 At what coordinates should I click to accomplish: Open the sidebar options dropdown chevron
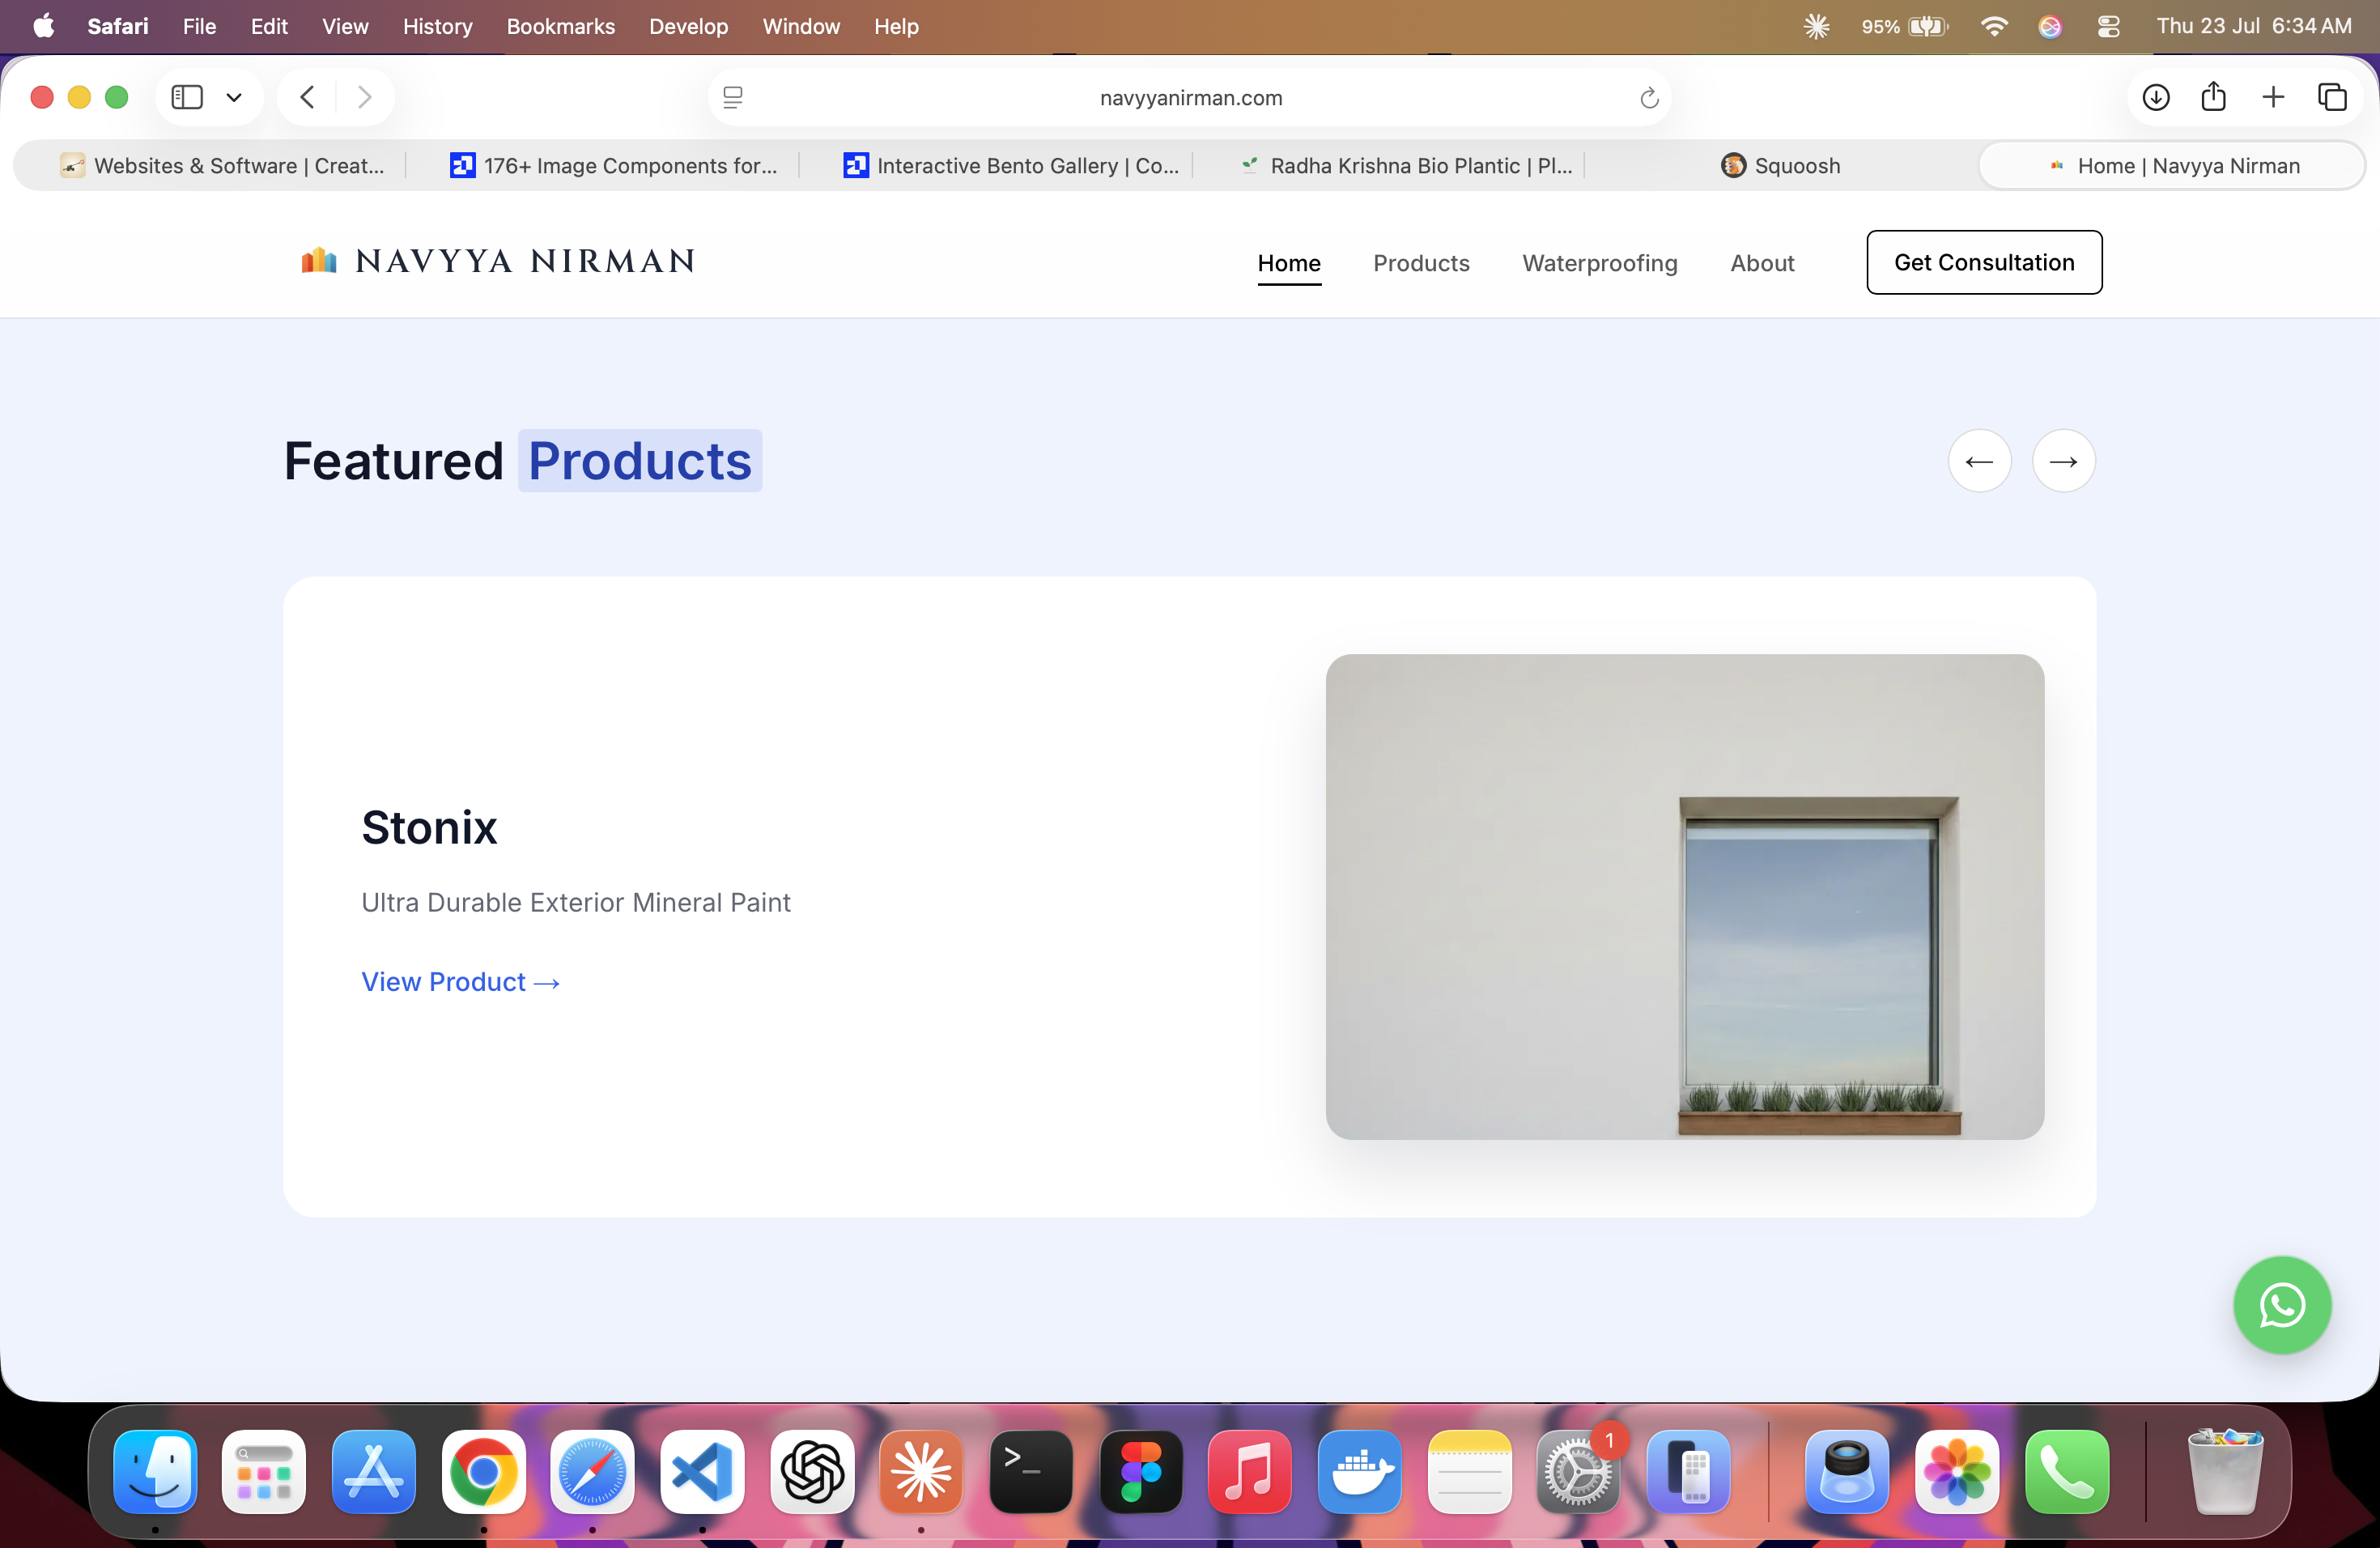[234, 97]
